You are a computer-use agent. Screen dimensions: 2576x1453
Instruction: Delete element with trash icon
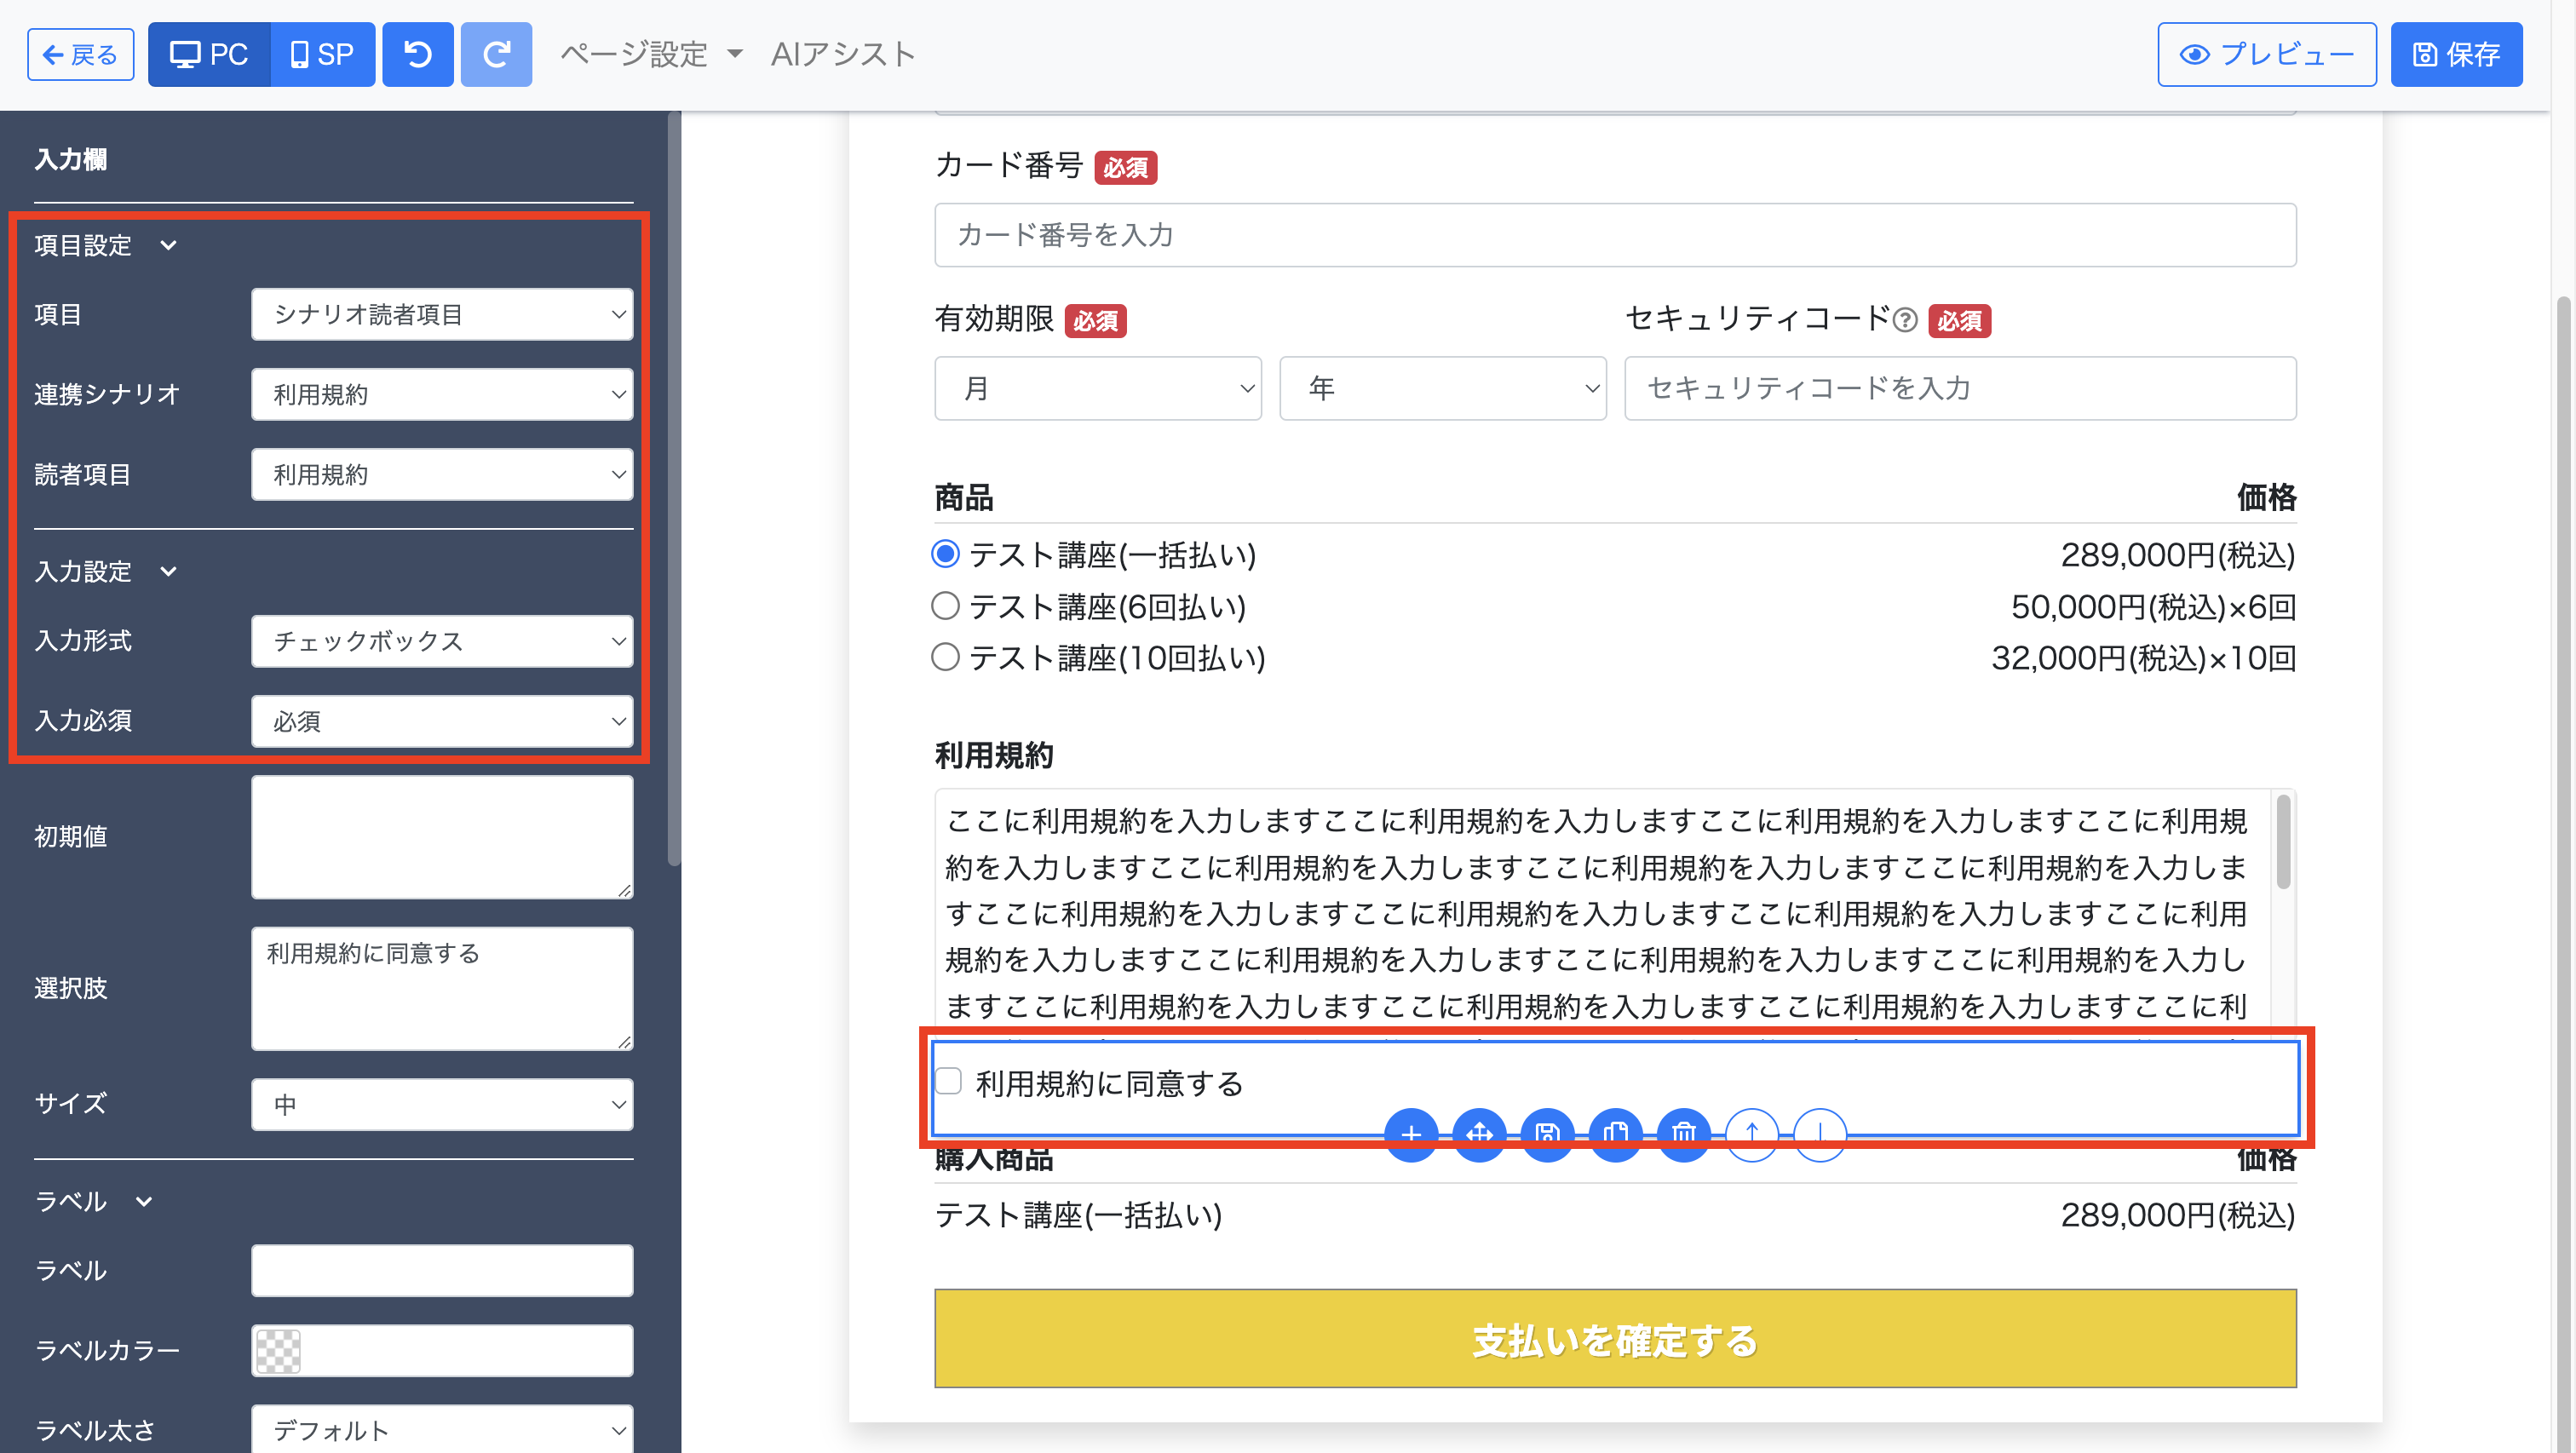click(1683, 1133)
